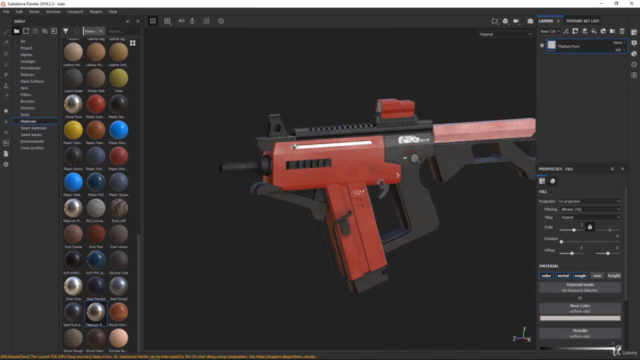Open the fill properties tab icon
Viewport: 640px width, 360px height.
[542, 181]
